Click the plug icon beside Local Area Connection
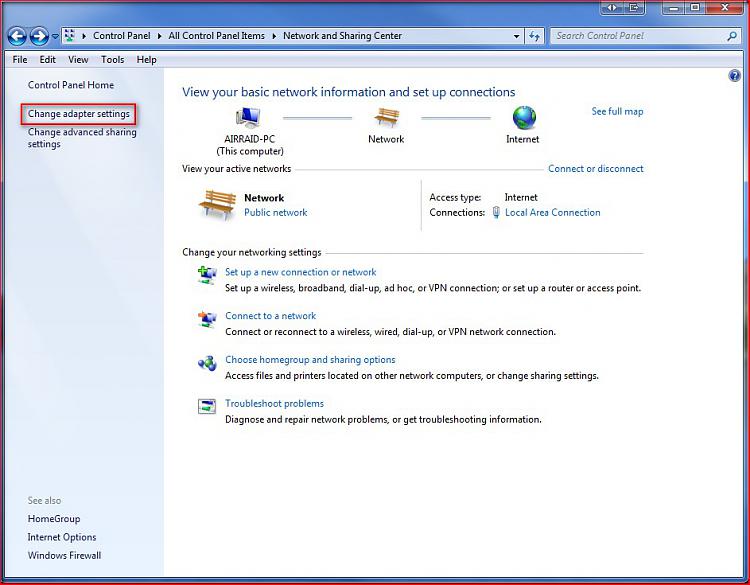 pos(496,212)
